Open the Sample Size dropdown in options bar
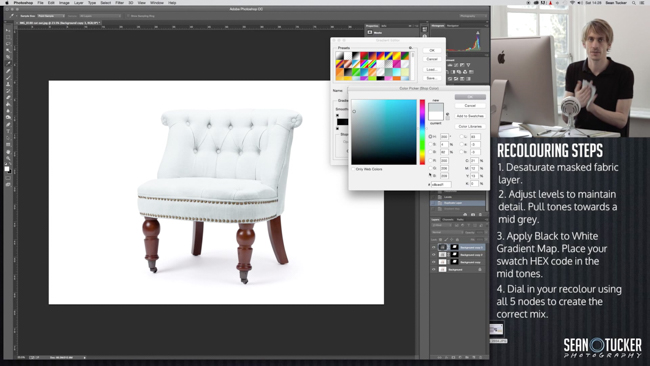 [x=51, y=16]
